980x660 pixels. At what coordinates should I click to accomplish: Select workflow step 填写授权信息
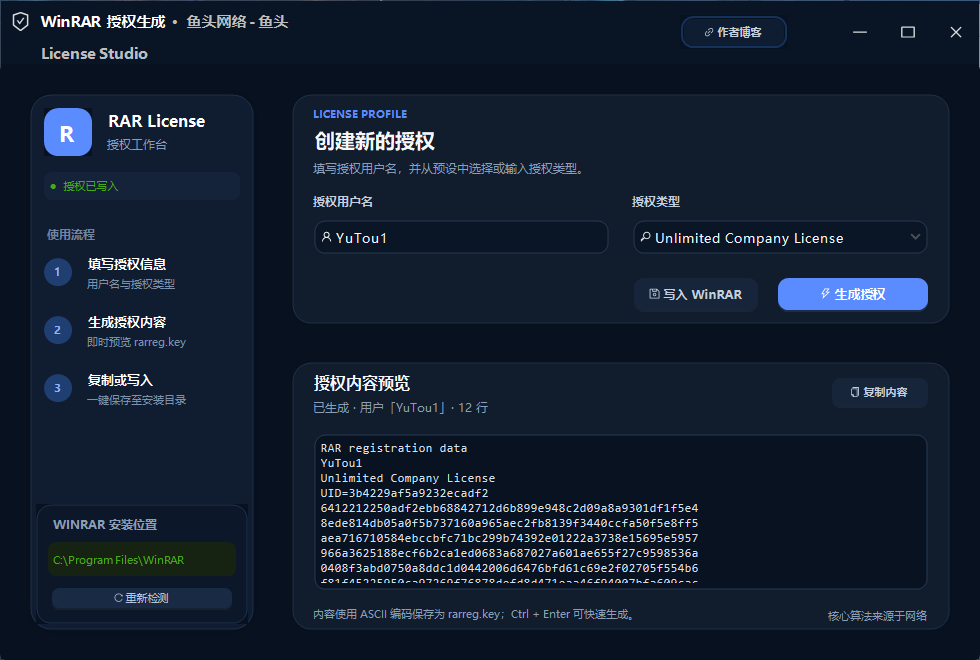tap(127, 264)
